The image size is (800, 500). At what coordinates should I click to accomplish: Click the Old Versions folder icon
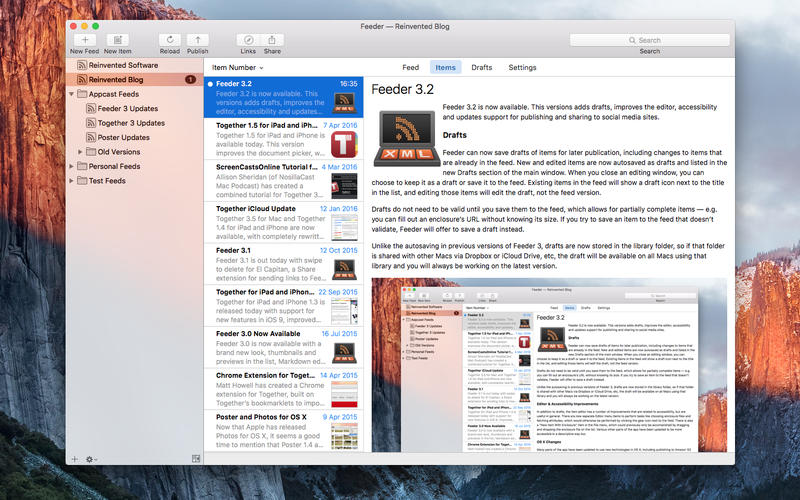91,152
